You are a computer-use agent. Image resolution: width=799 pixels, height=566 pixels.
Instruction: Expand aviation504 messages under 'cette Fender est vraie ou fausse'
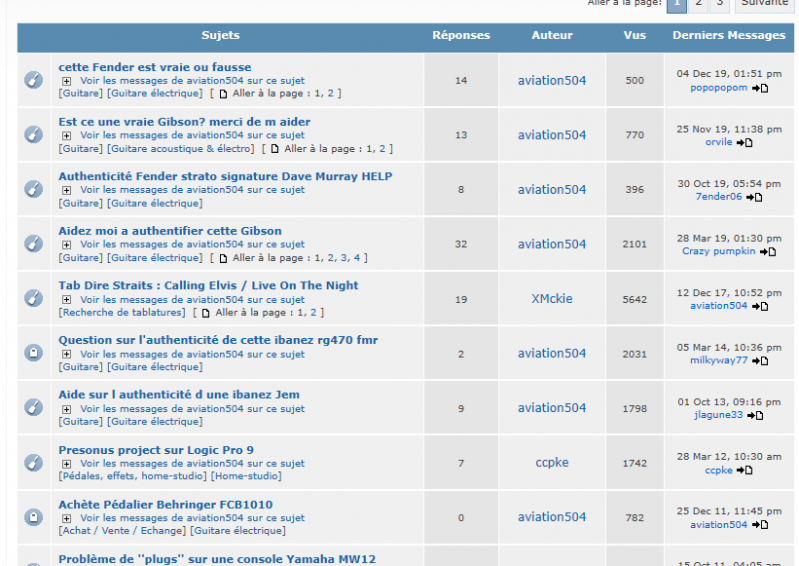tap(67, 81)
